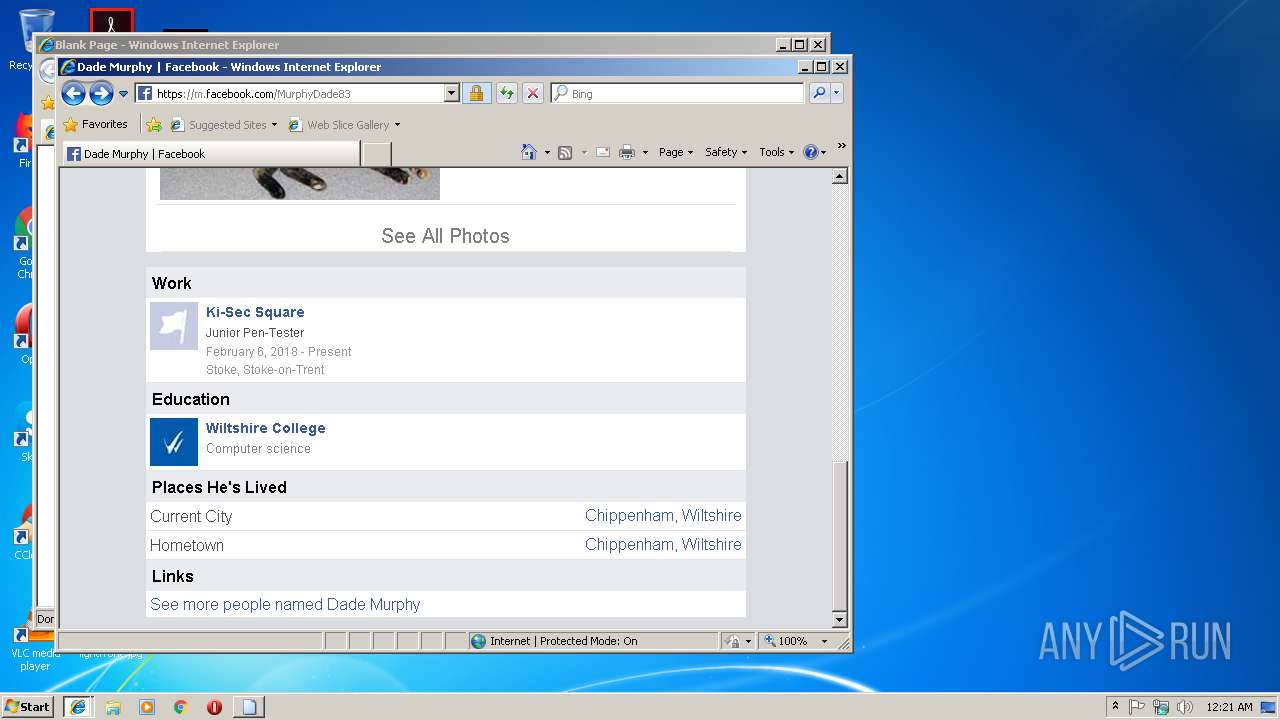Image resolution: width=1280 pixels, height=720 pixels.
Task: Click the Show desktop button
Action: [x=1269, y=706]
